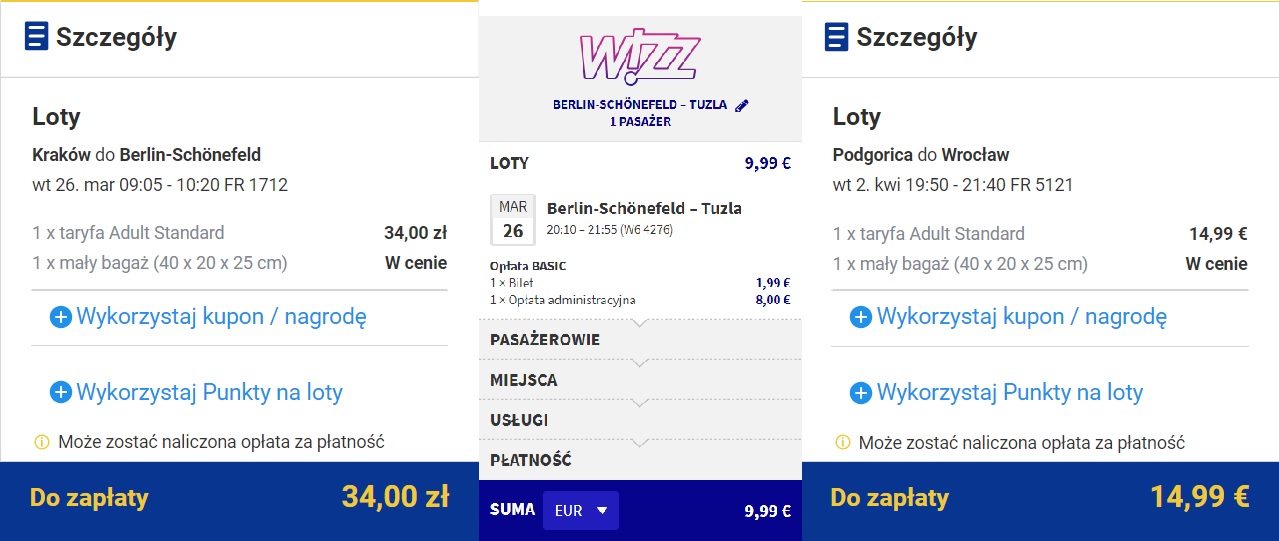Expand the PŁATNOŚĆ section

pyautogui.click(x=640, y=460)
